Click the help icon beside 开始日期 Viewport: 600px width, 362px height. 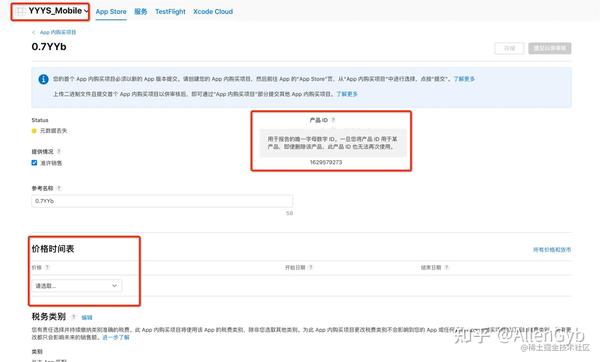click(x=310, y=267)
